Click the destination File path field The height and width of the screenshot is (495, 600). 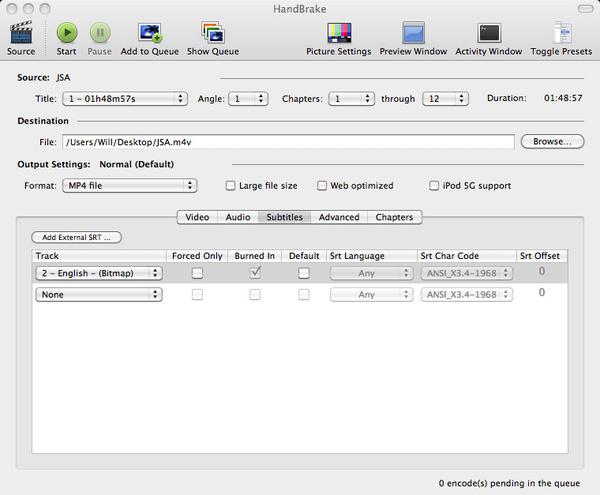pos(288,142)
